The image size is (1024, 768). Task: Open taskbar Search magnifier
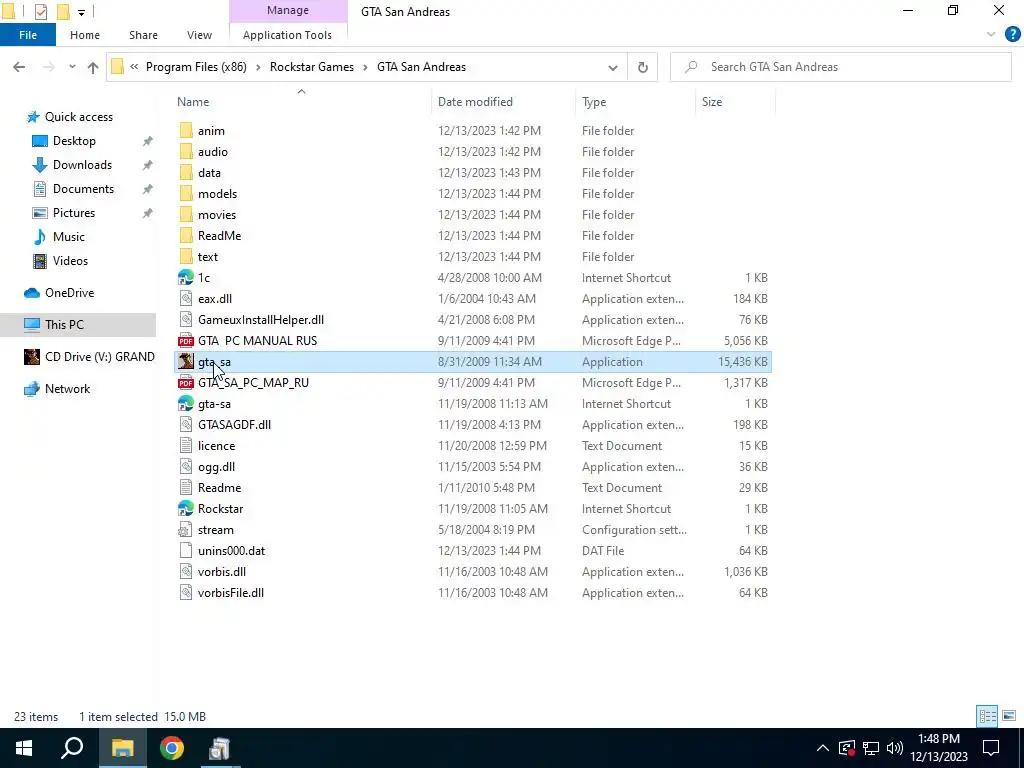[72, 748]
